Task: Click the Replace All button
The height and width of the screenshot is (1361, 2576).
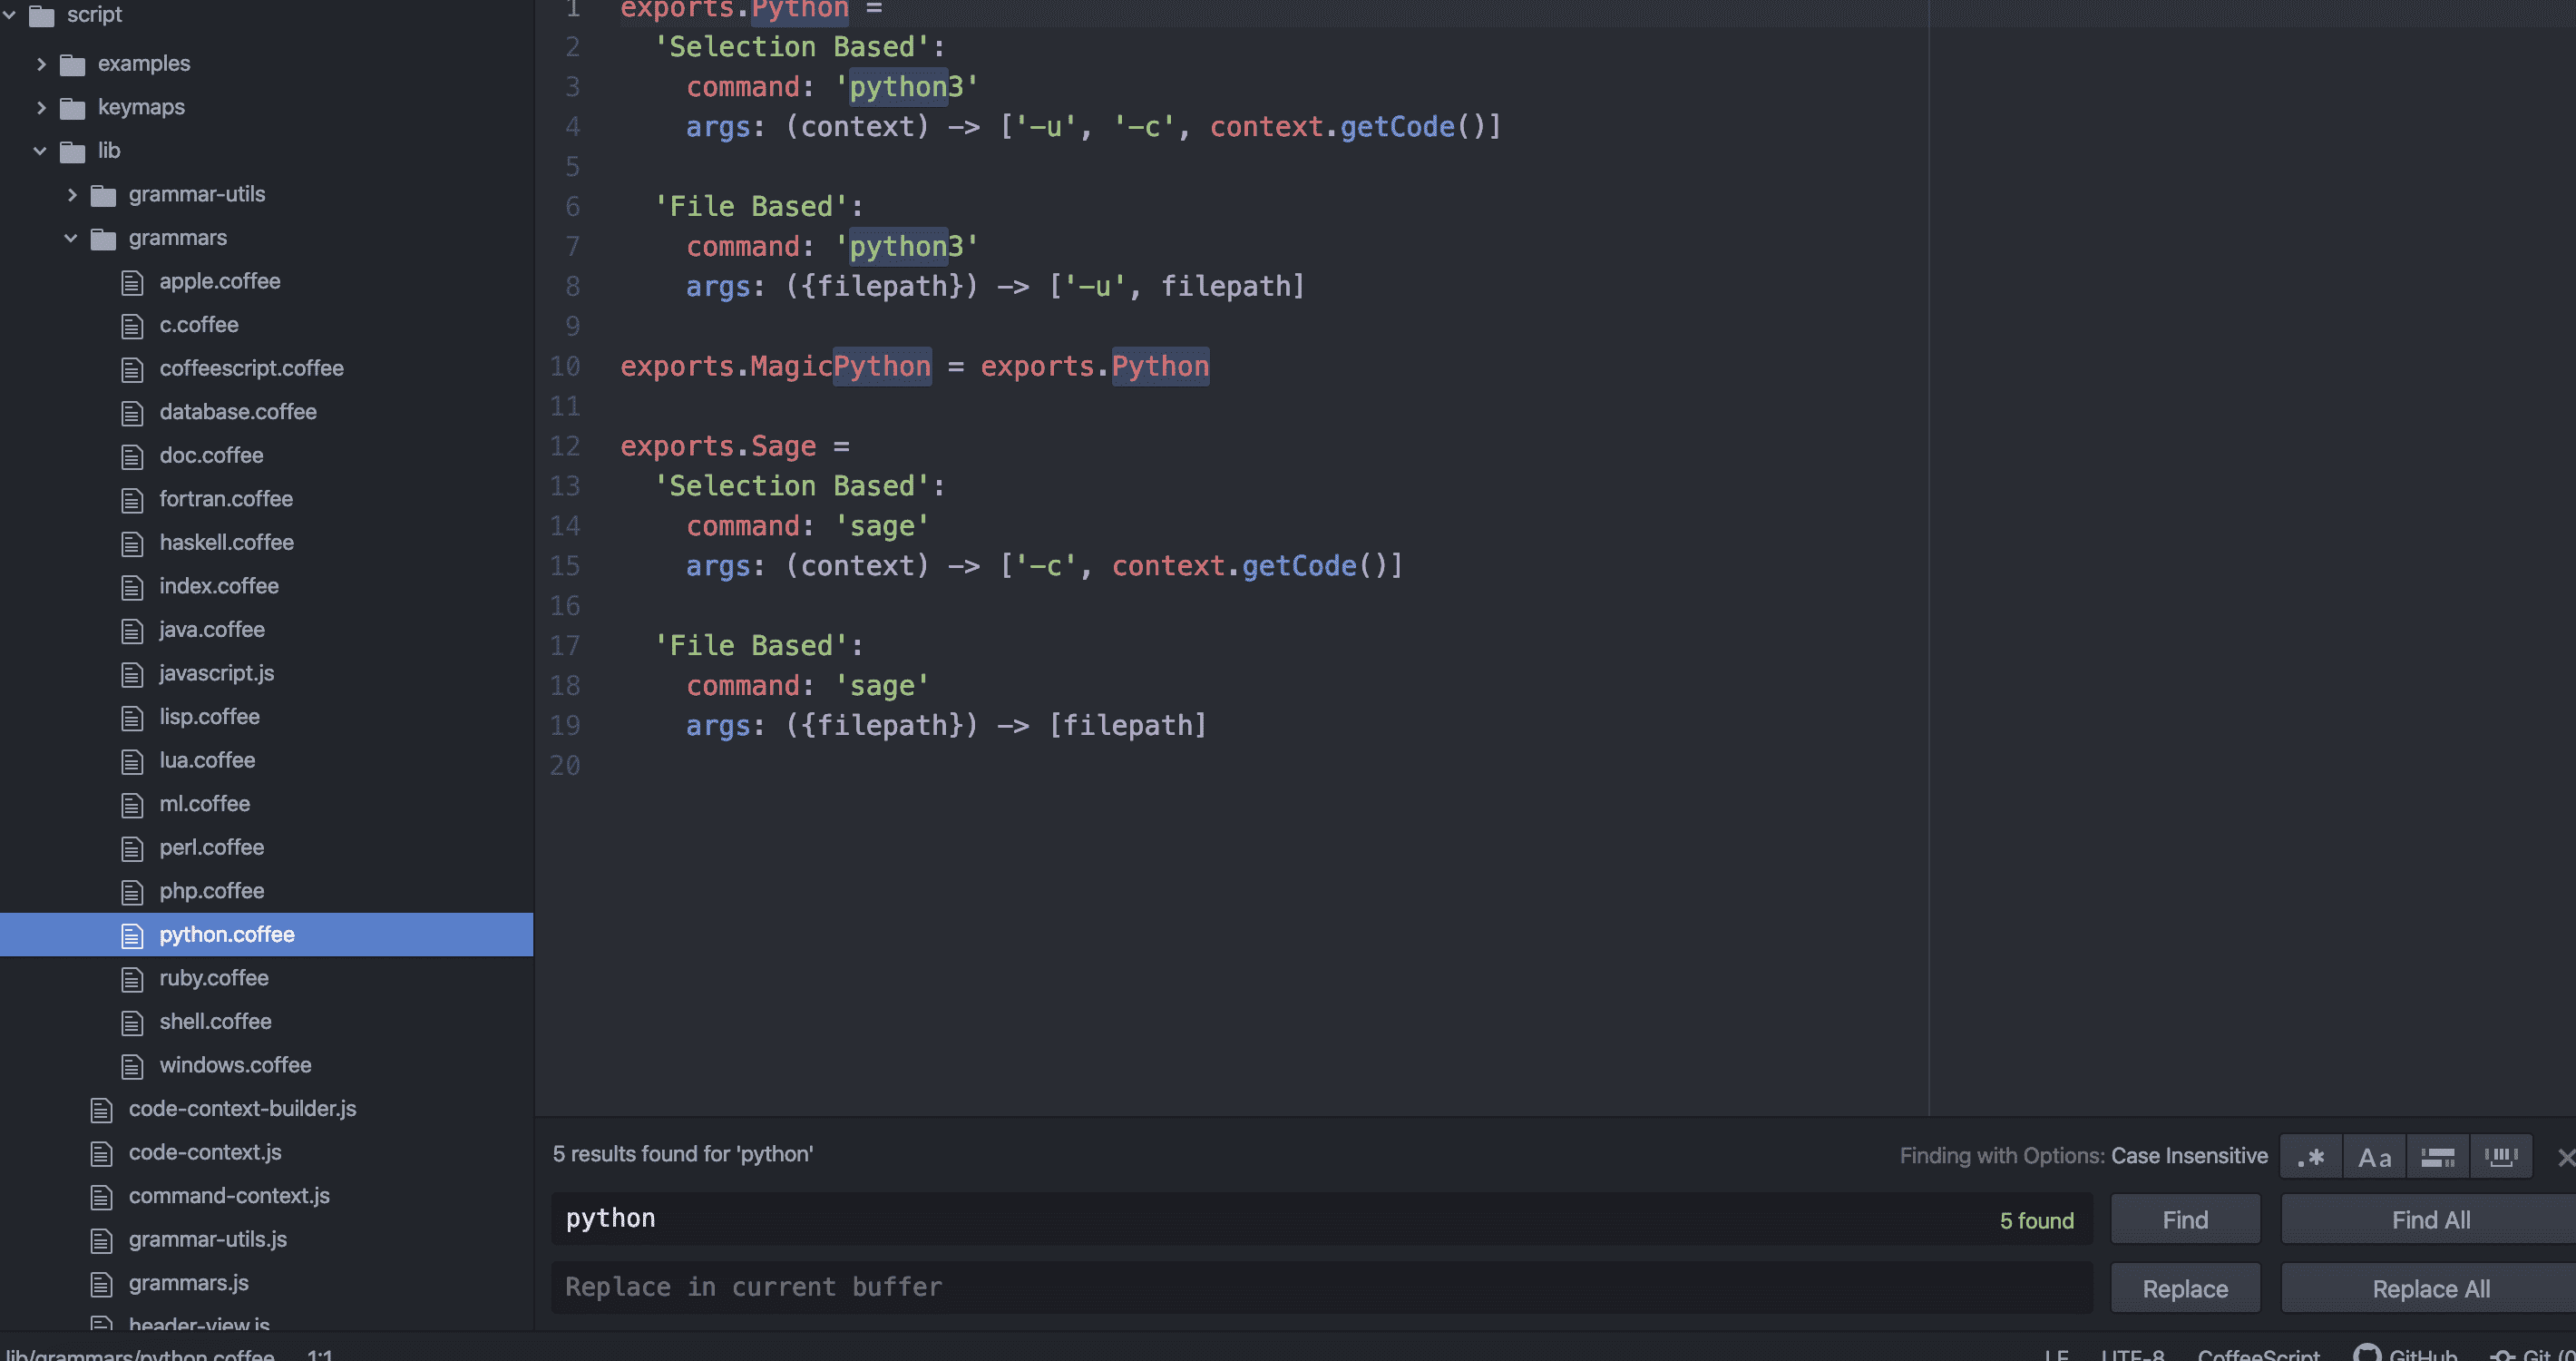Action: click(2430, 1289)
